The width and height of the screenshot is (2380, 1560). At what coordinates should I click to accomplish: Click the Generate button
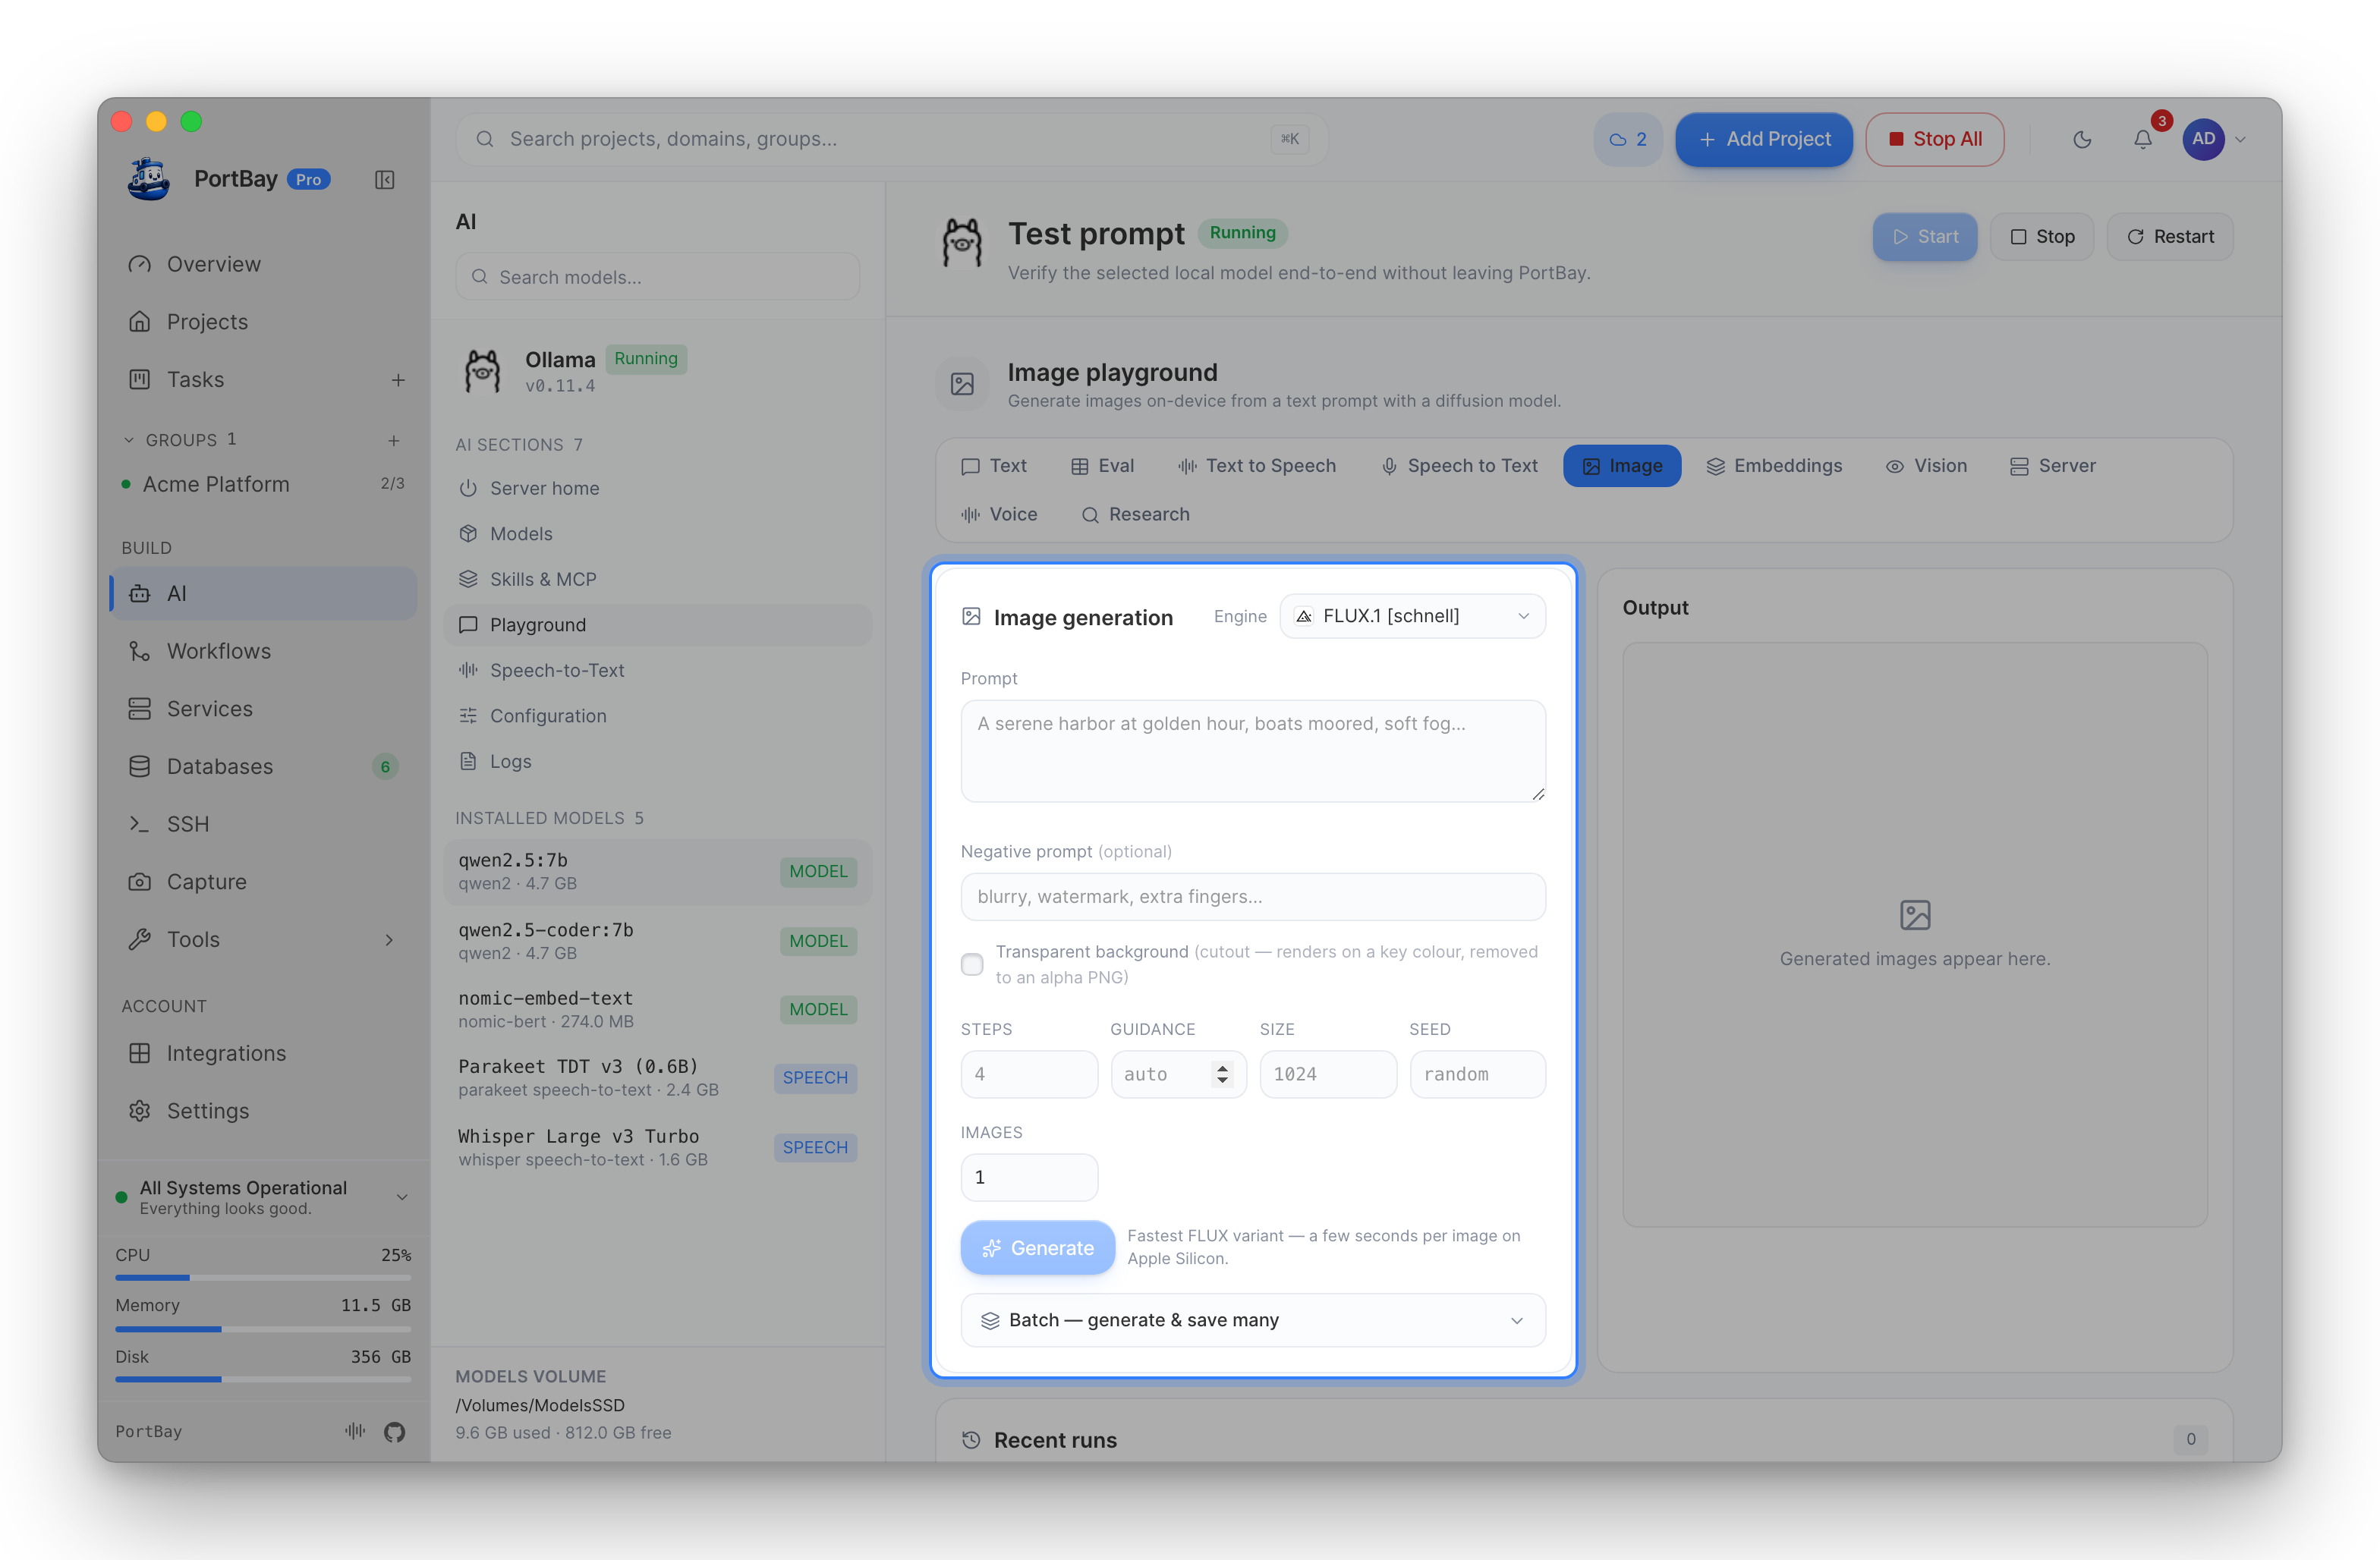click(1038, 1247)
